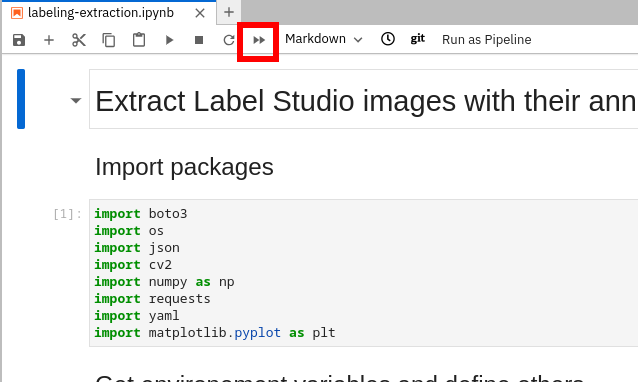Viewport: 638px width, 382px height.
Task: Save the notebook with the floppy disk icon
Action: coord(19,40)
